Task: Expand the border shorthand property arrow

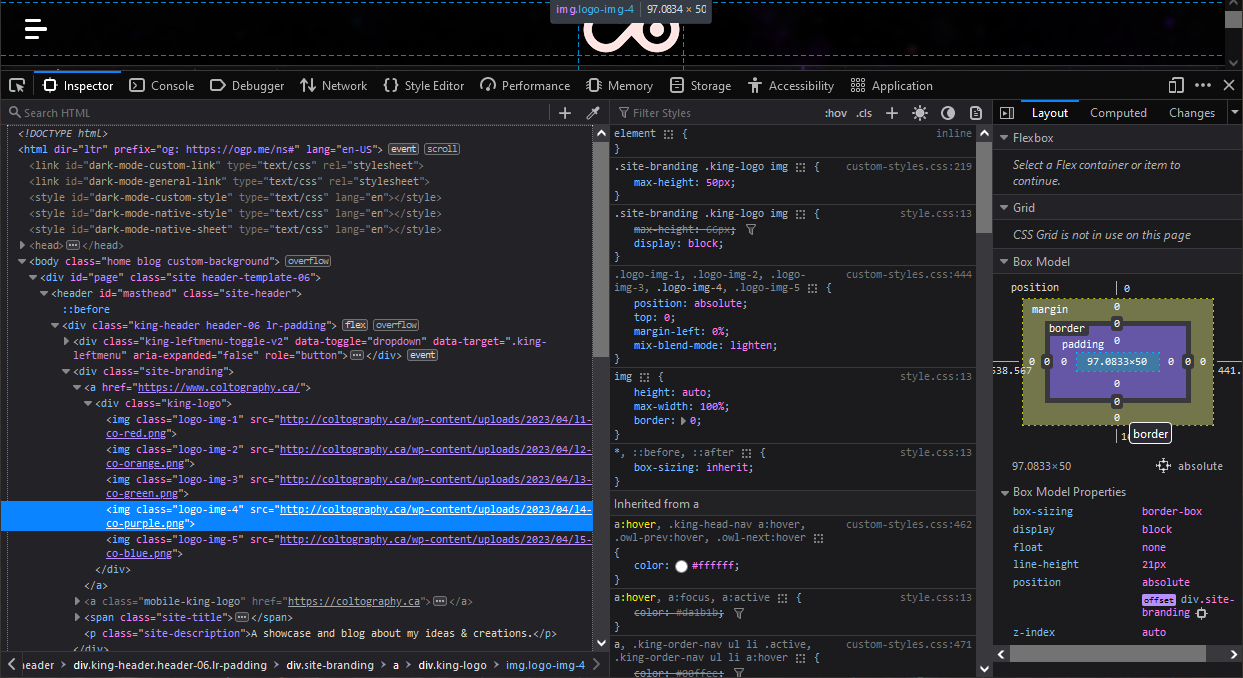Action: [x=683, y=421]
